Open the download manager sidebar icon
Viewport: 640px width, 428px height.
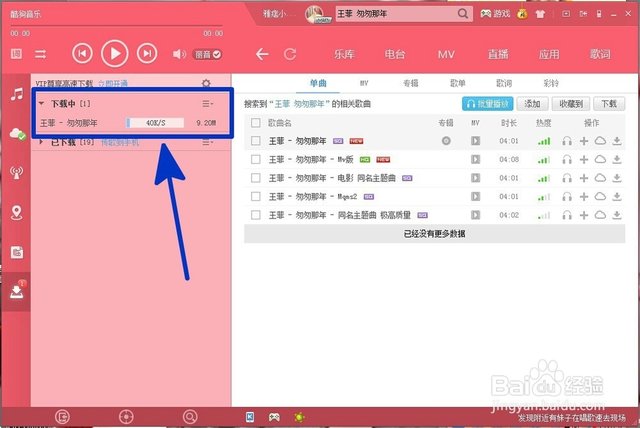pyautogui.click(x=17, y=291)
